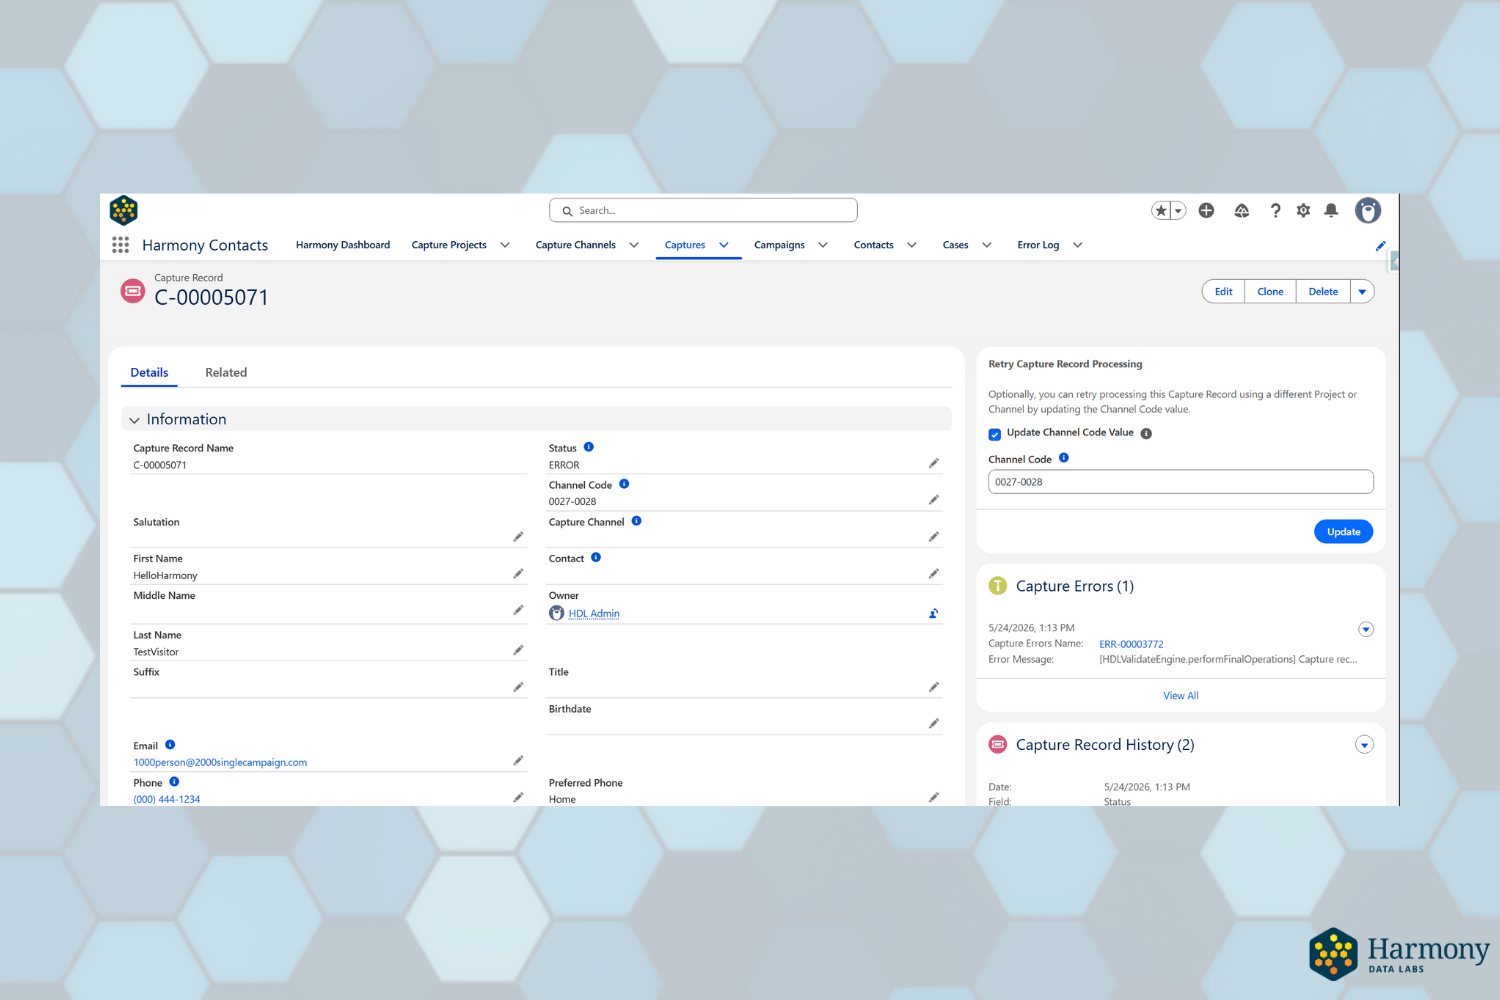
Task: Open the favorites list dropdown arrow
Action: (x=1179, y=211)
